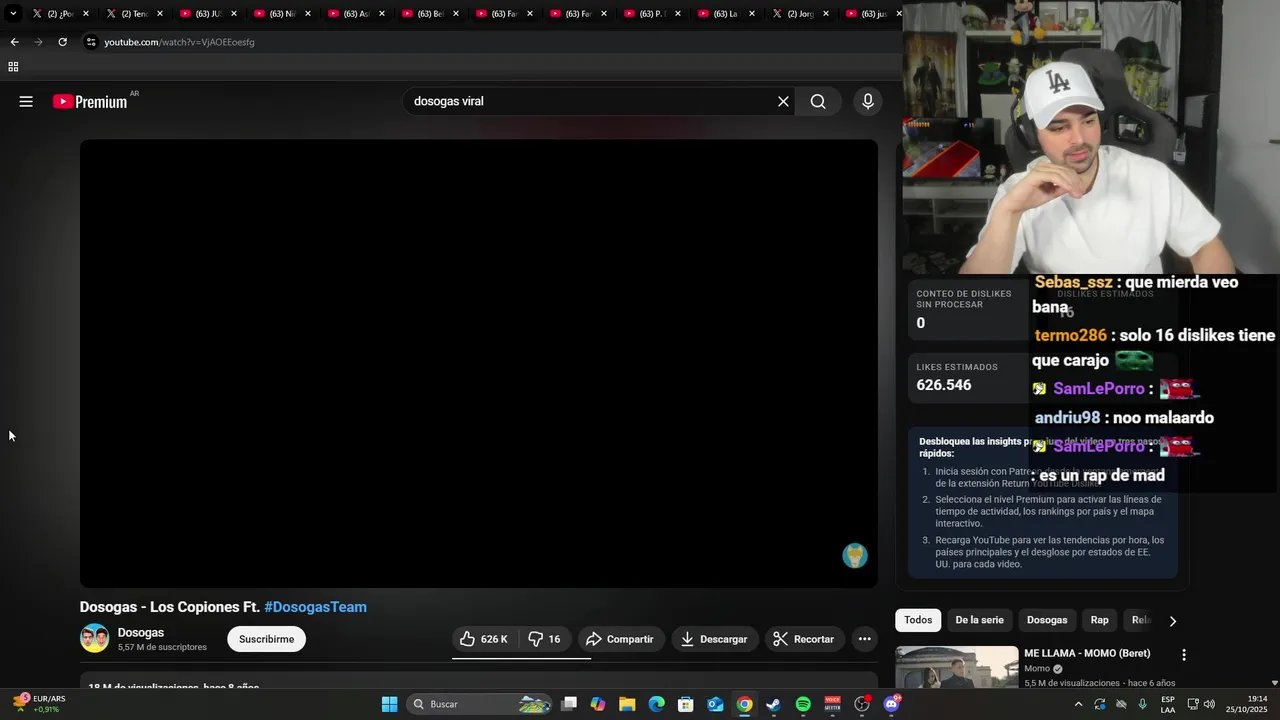Open File Explorer from the taskbar
1280x720 pixels.
[x=627, y=704]
